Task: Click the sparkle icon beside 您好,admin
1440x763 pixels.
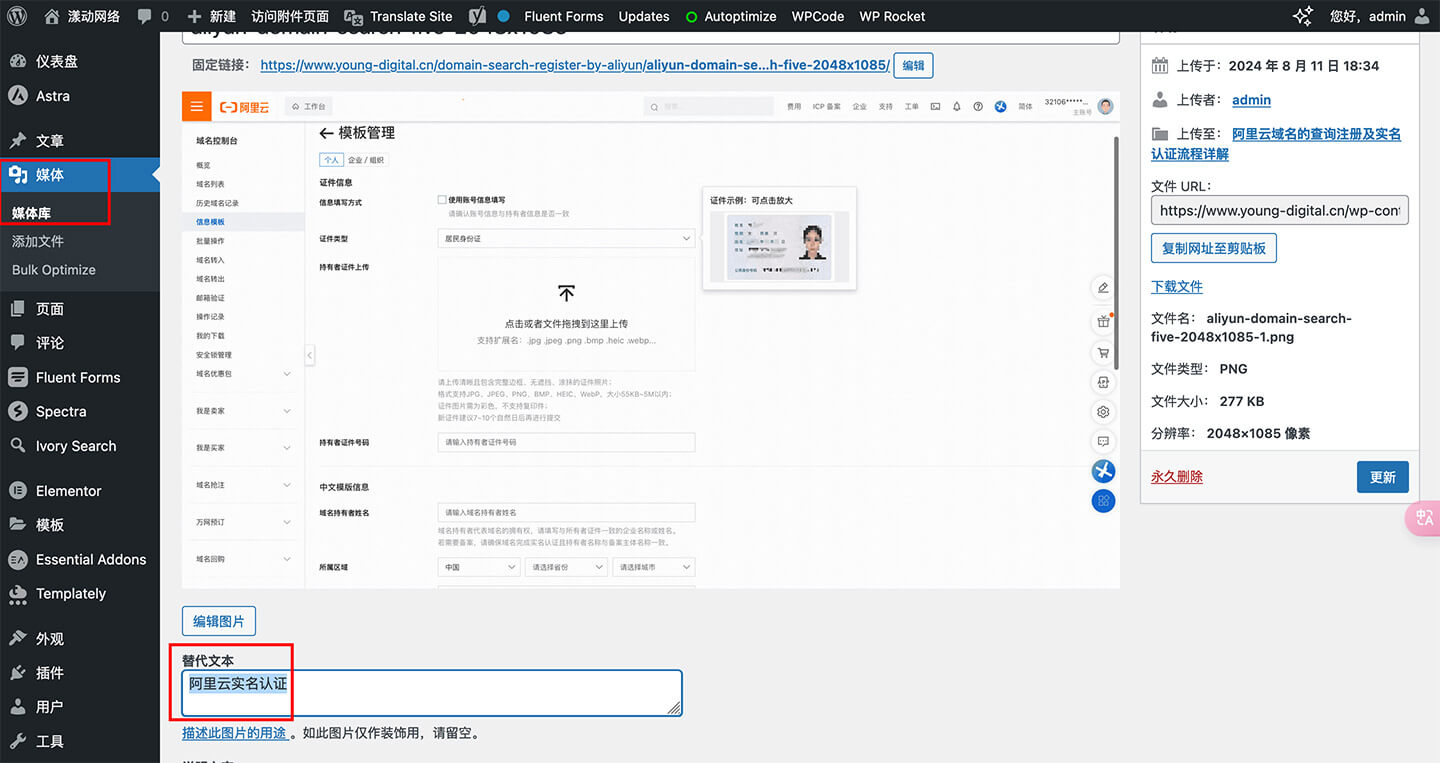Action: pyautogui.click(x=1302, y=16)
